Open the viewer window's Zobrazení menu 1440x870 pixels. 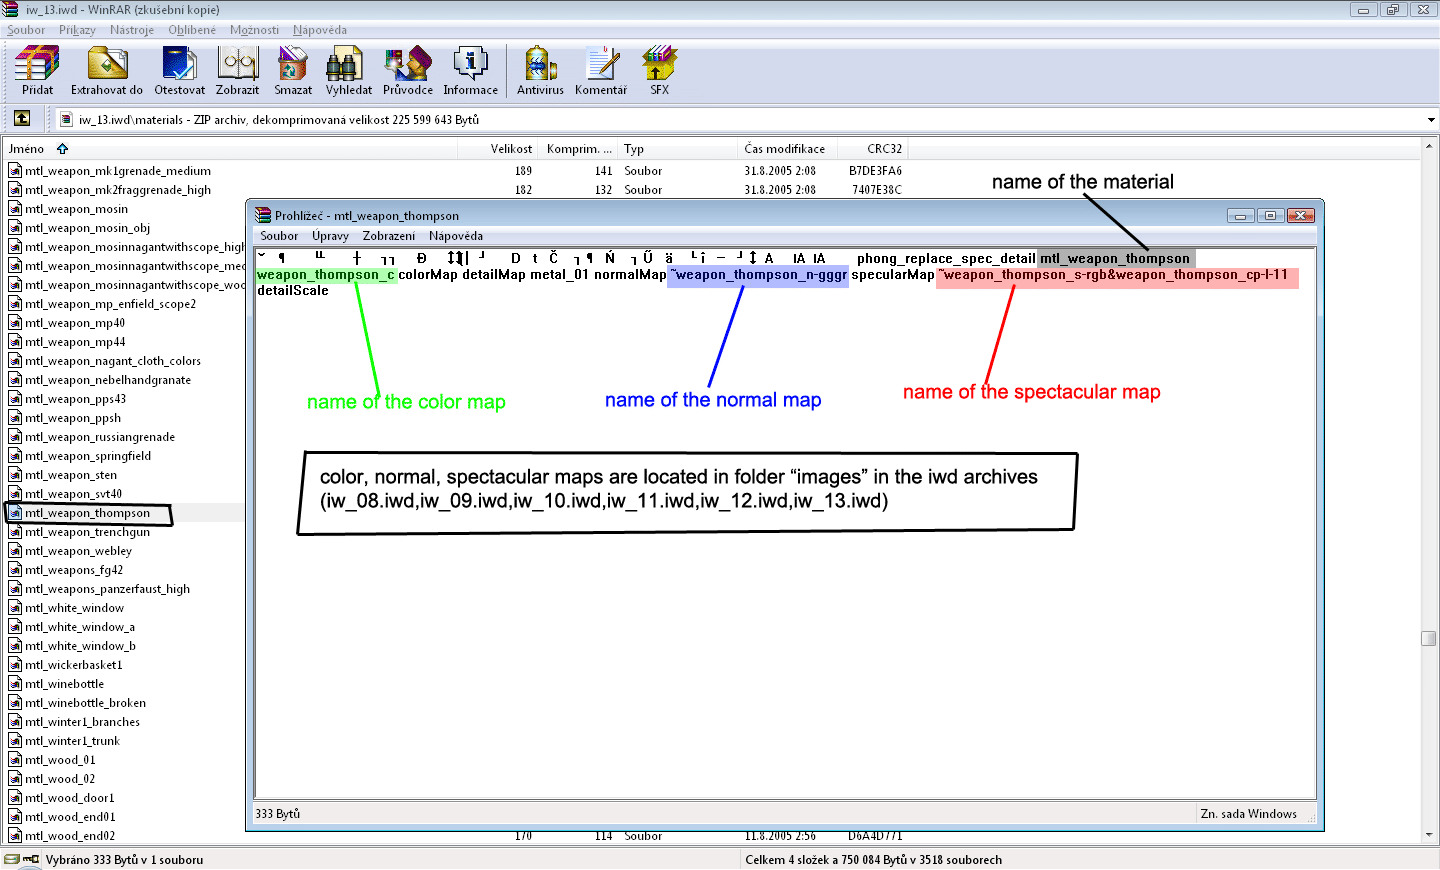(389, 236)
